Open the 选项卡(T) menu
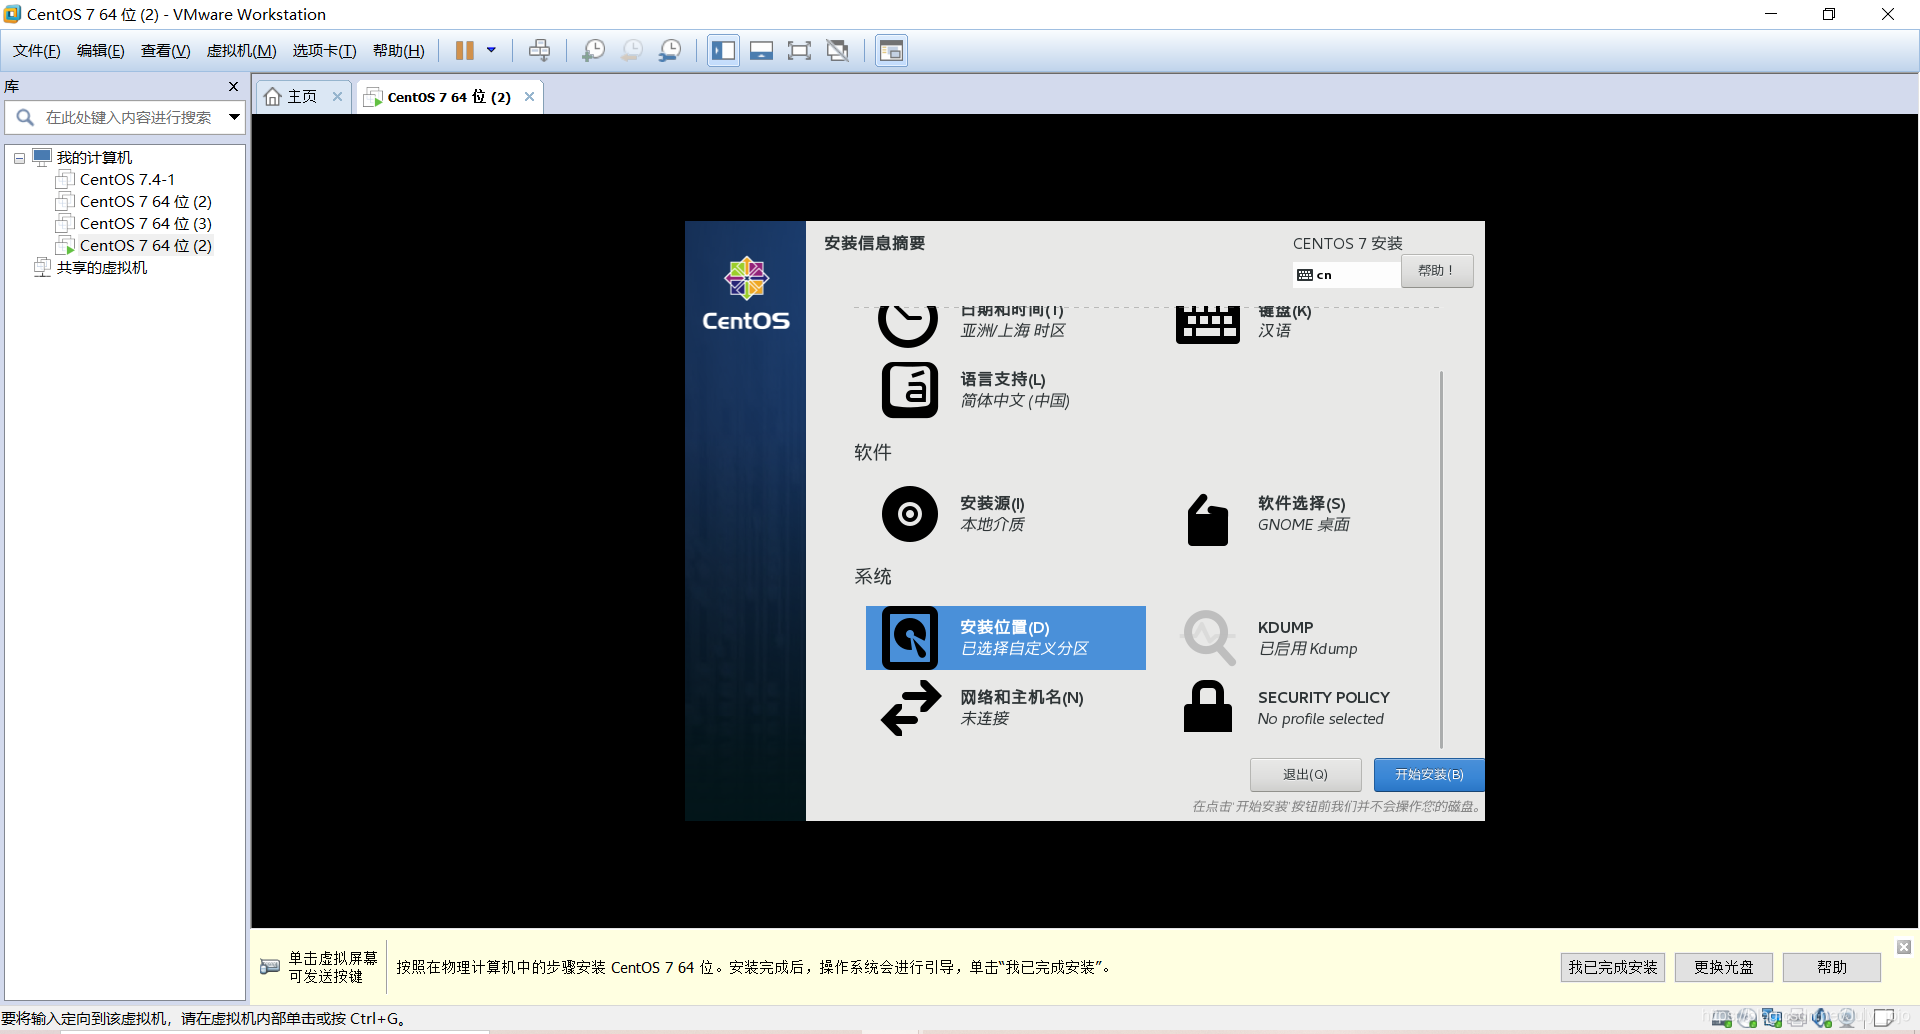Image resolution: width=1920 pixels, height=1034 pixels. point(324,51)
